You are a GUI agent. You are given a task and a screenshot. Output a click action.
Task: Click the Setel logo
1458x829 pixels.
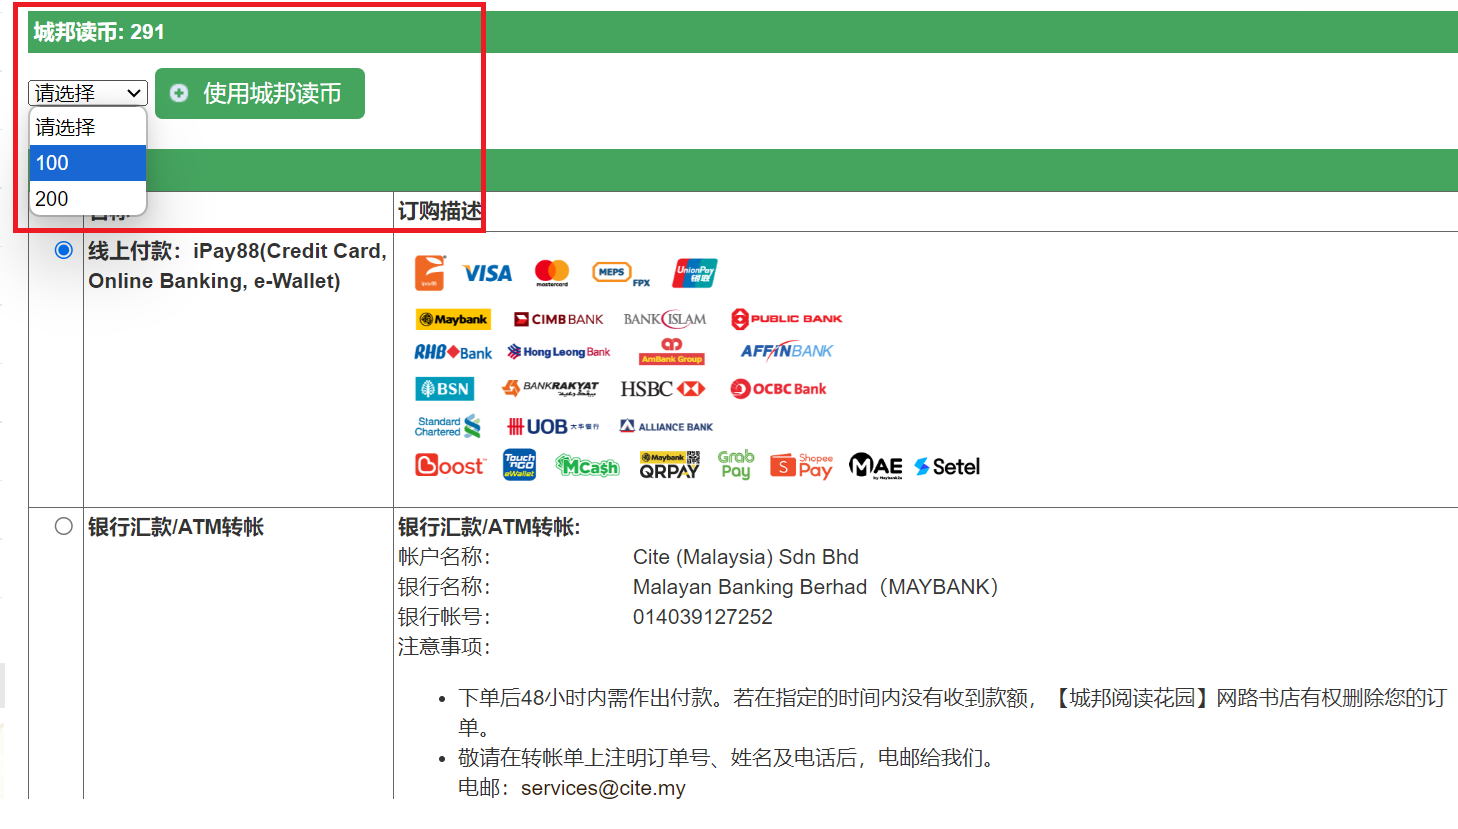[947, 466]
